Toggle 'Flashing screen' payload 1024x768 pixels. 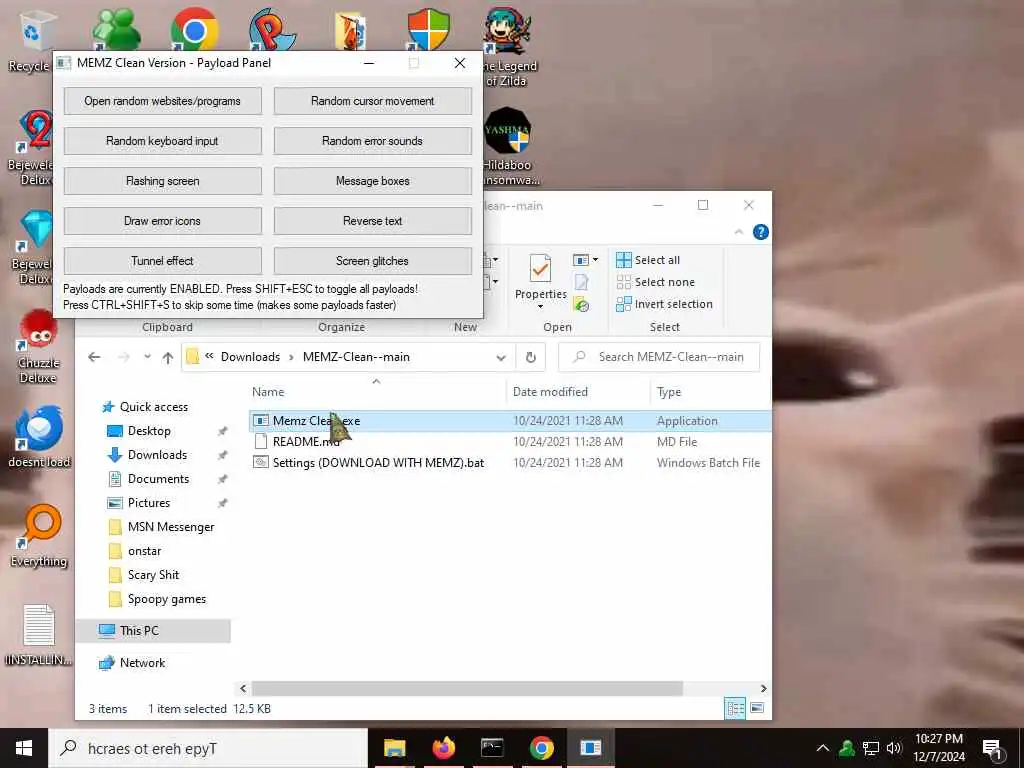(x=163, y=181)
